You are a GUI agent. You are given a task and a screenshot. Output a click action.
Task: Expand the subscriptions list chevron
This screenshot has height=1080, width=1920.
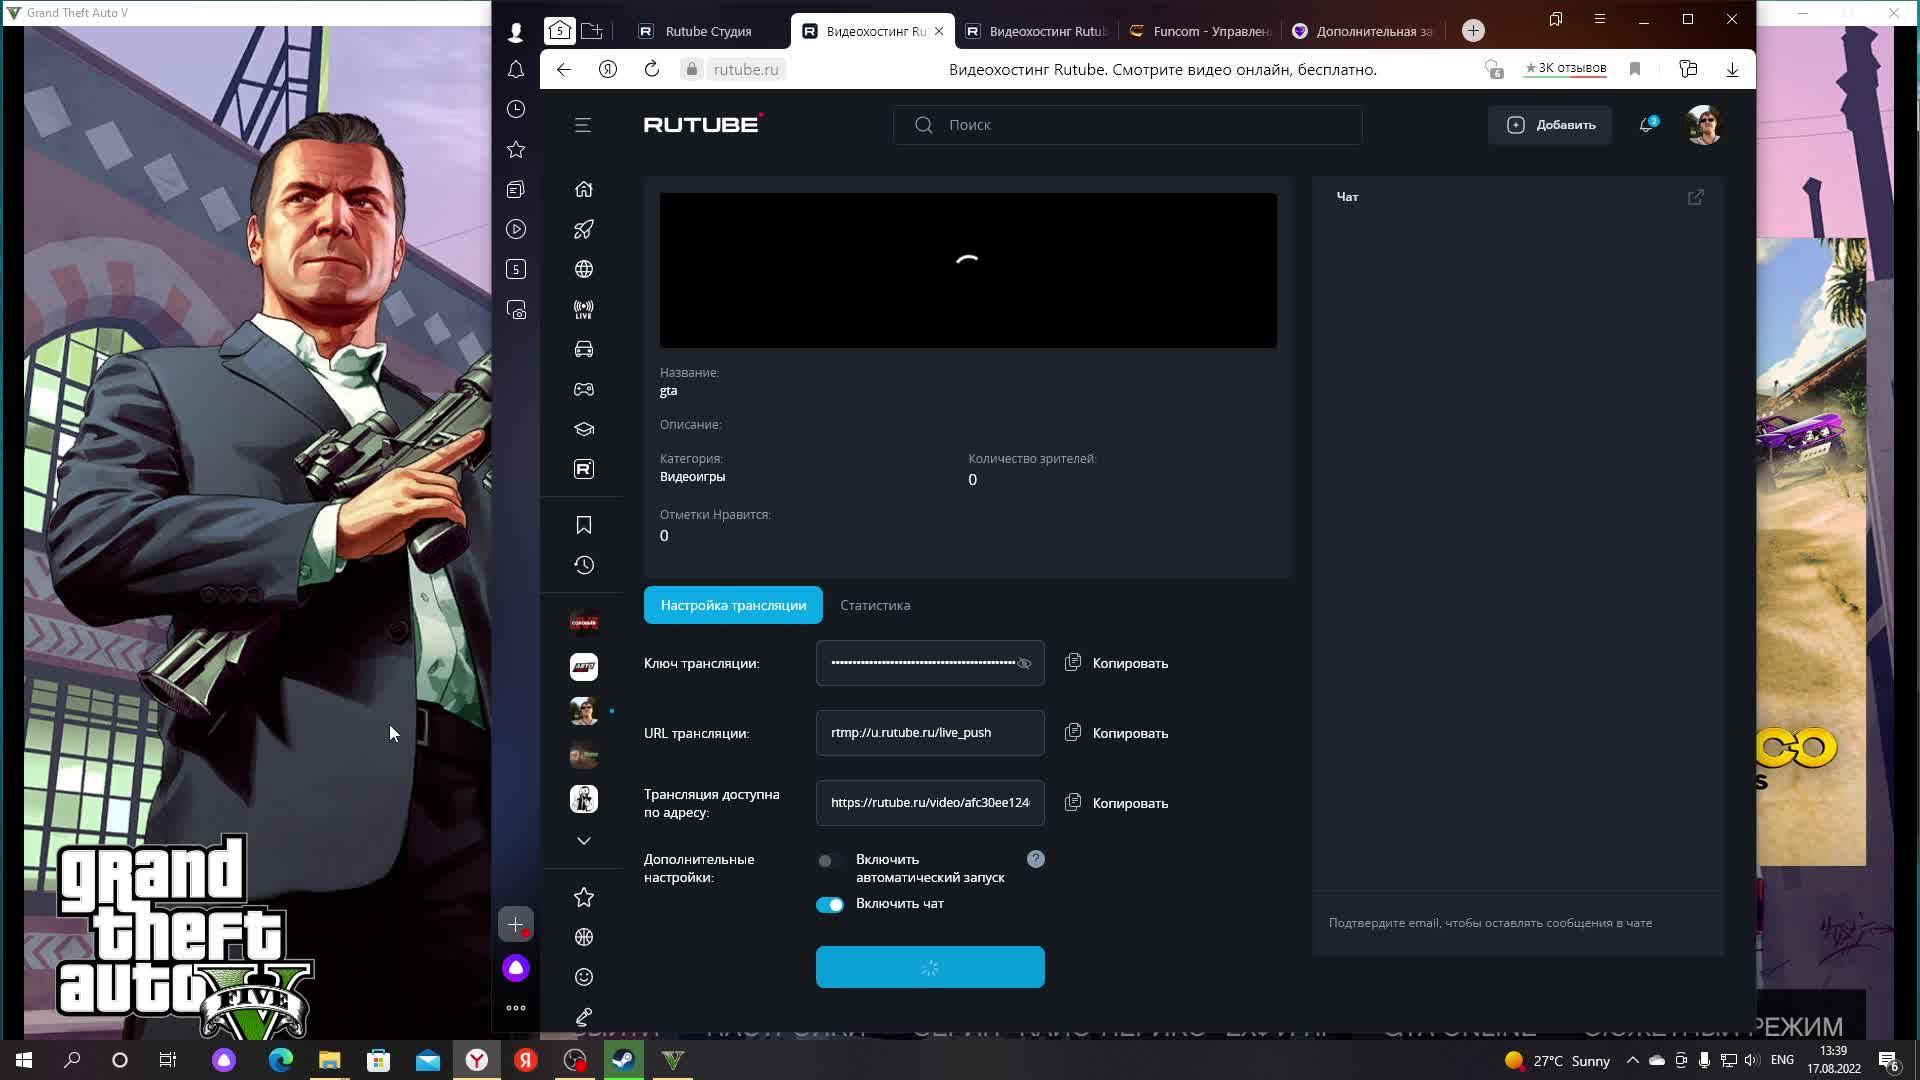(x=584, y=841)
